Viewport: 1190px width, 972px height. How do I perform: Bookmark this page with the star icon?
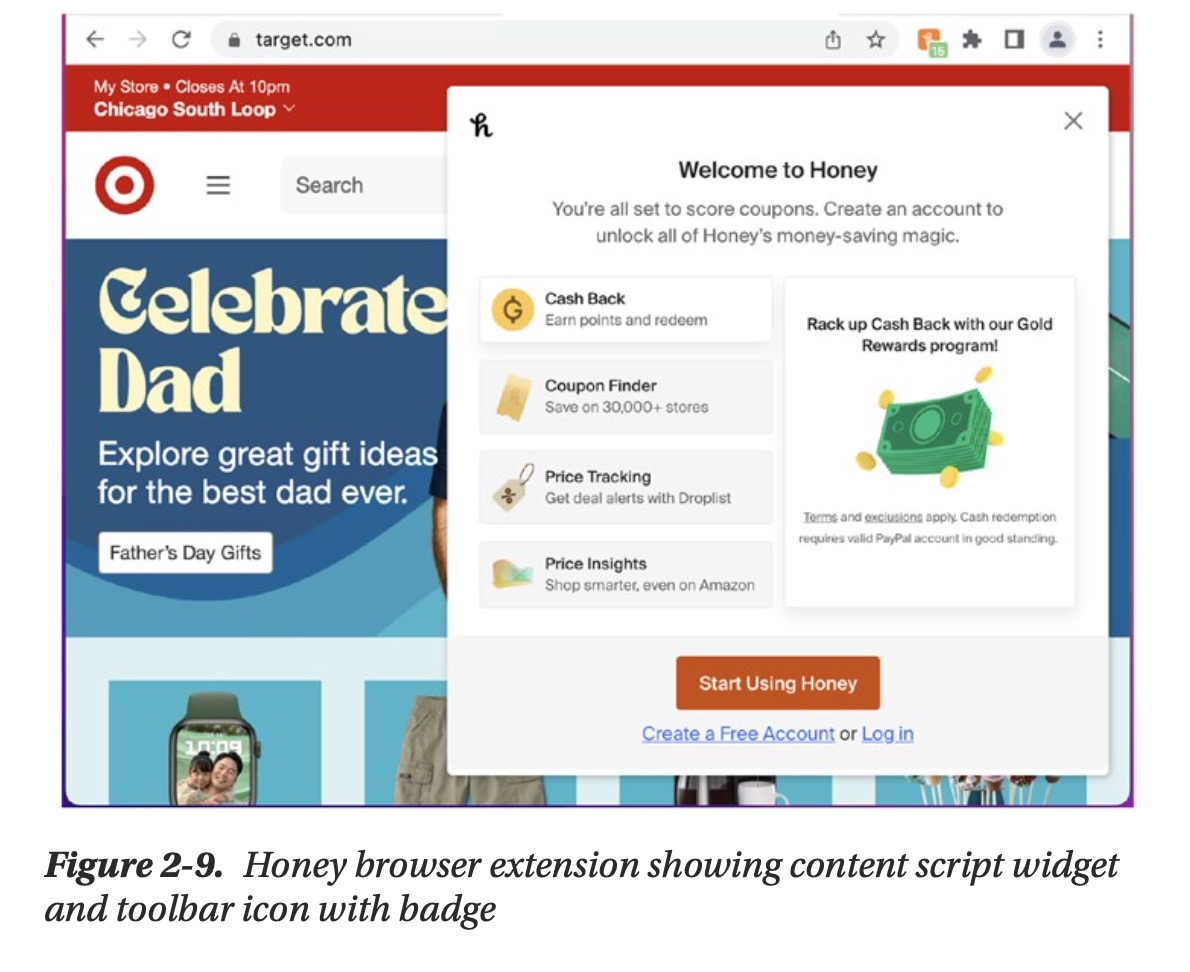(x=876, y=40)
